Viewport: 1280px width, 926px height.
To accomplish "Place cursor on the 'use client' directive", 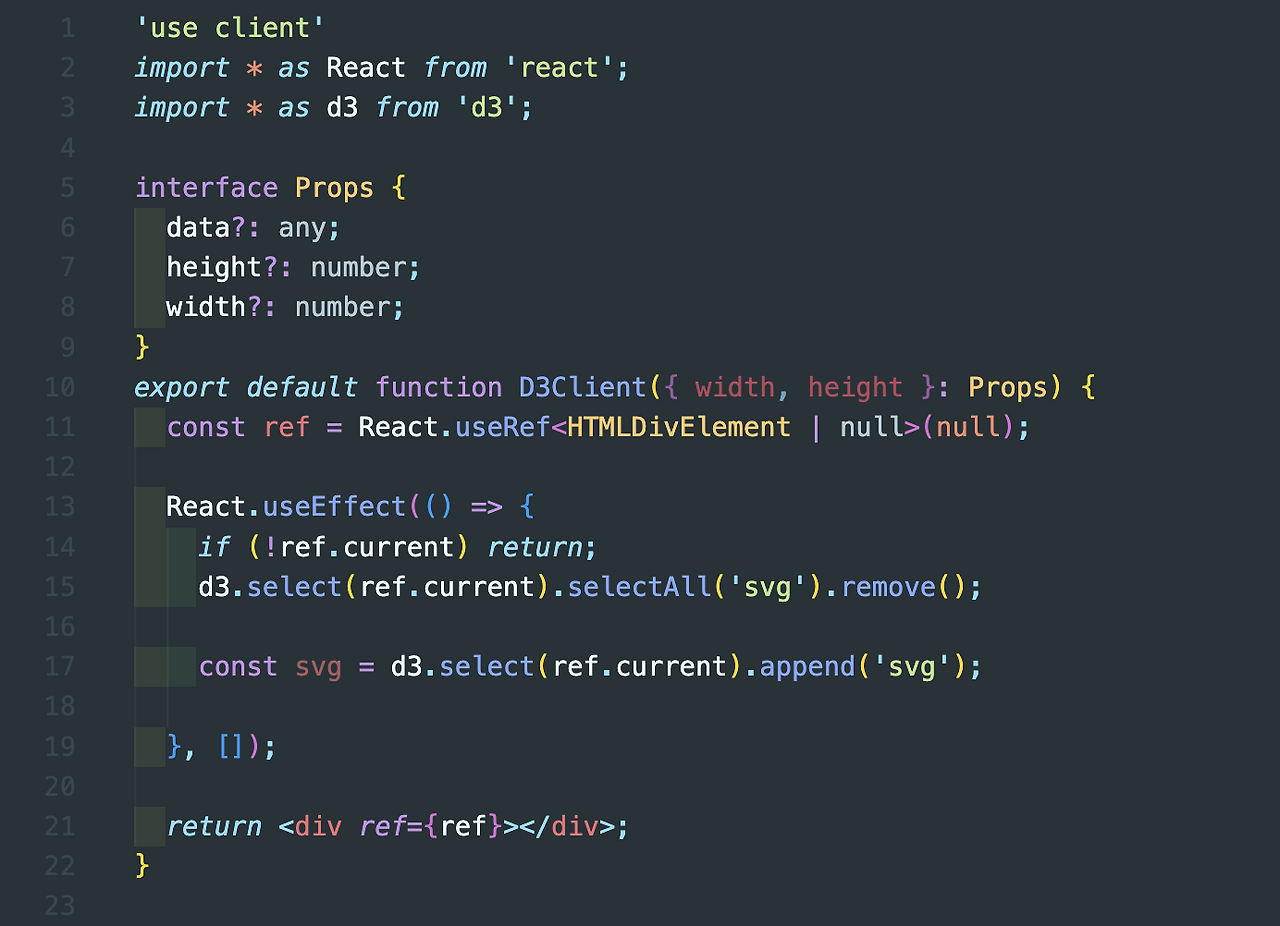I will (231, 28).
